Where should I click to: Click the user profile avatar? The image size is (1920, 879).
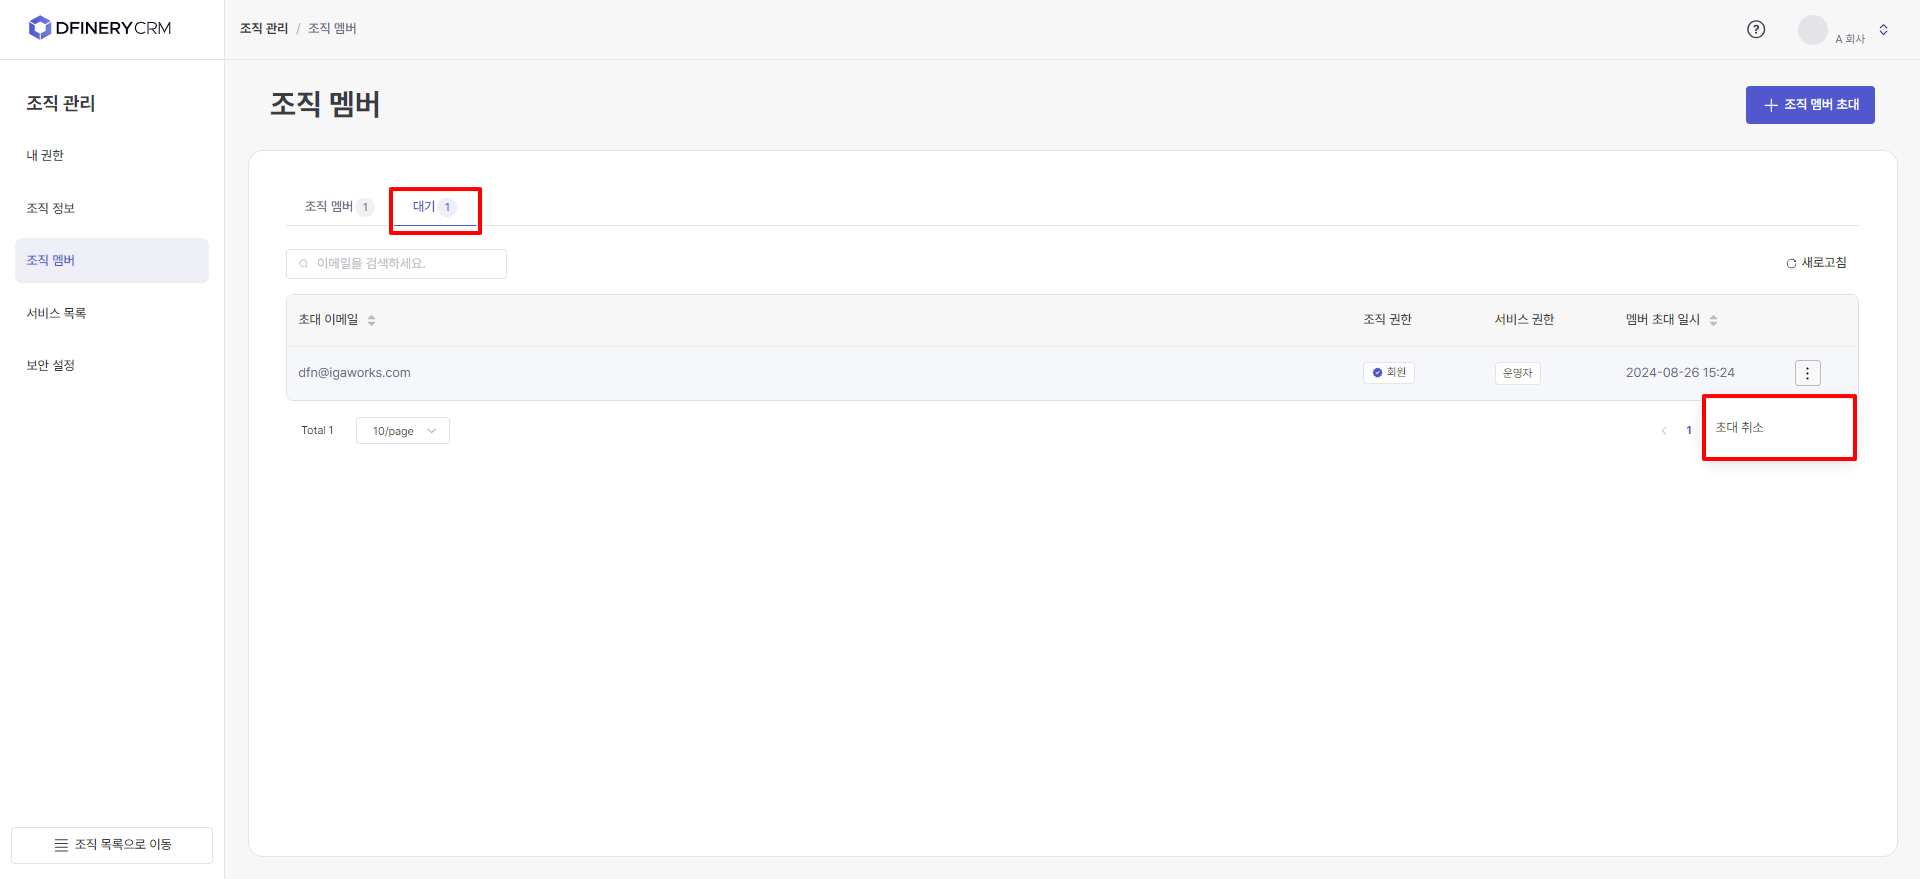pyautogui.click(x=1812, y=30)
